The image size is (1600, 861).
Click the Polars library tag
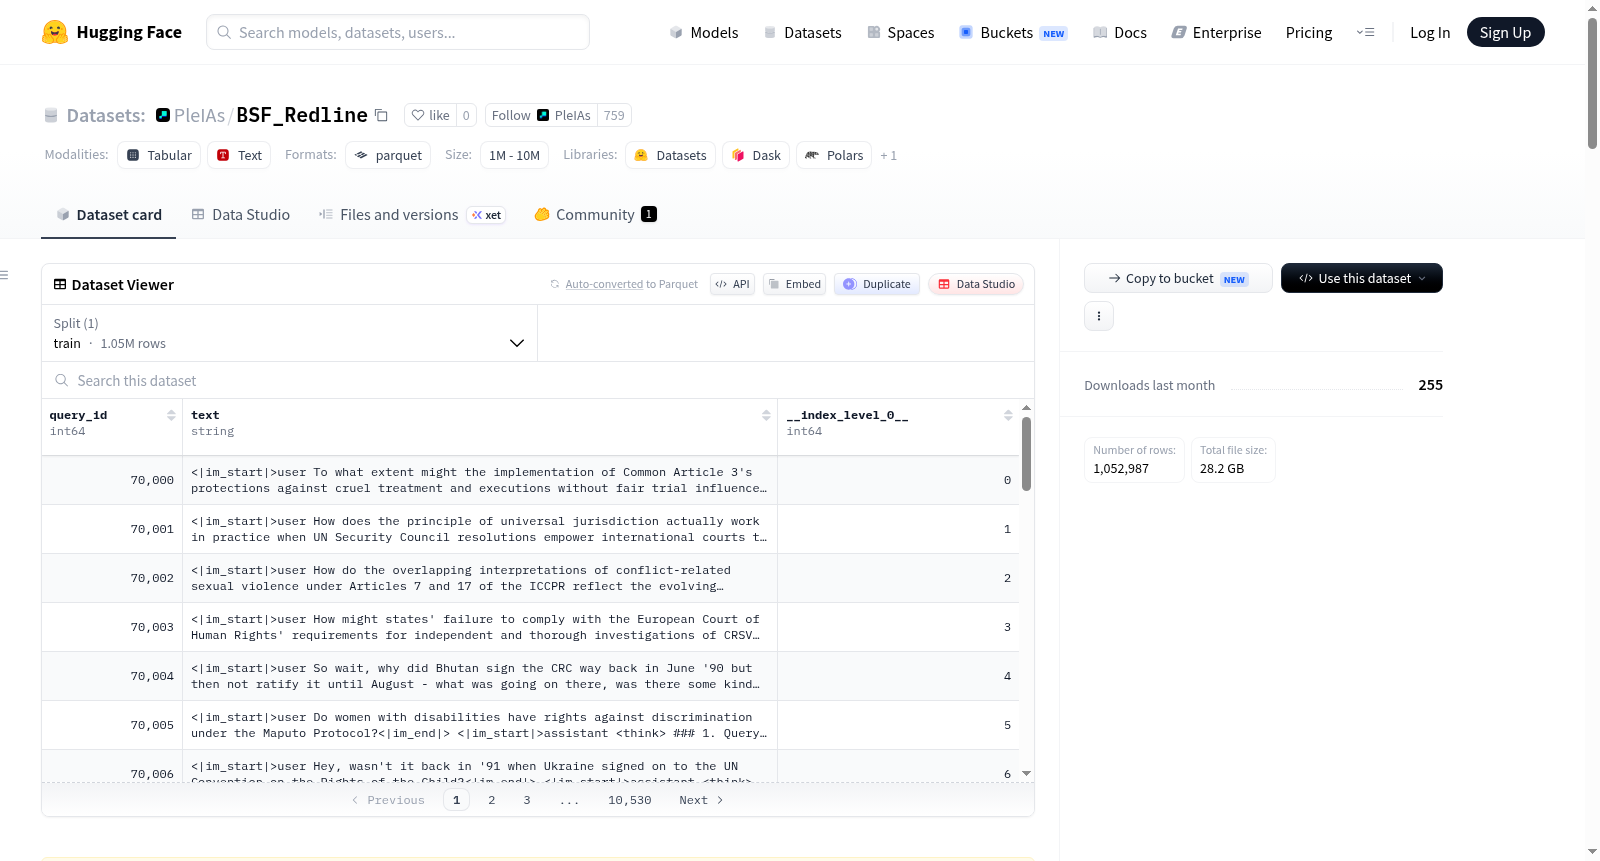point(834,155)
